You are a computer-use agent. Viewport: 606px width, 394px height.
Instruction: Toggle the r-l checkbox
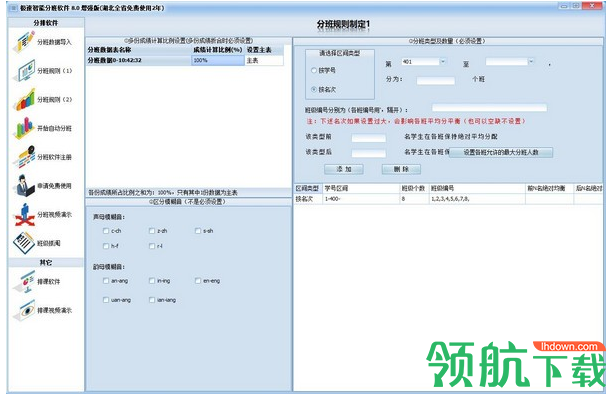[x=152, y=246]
